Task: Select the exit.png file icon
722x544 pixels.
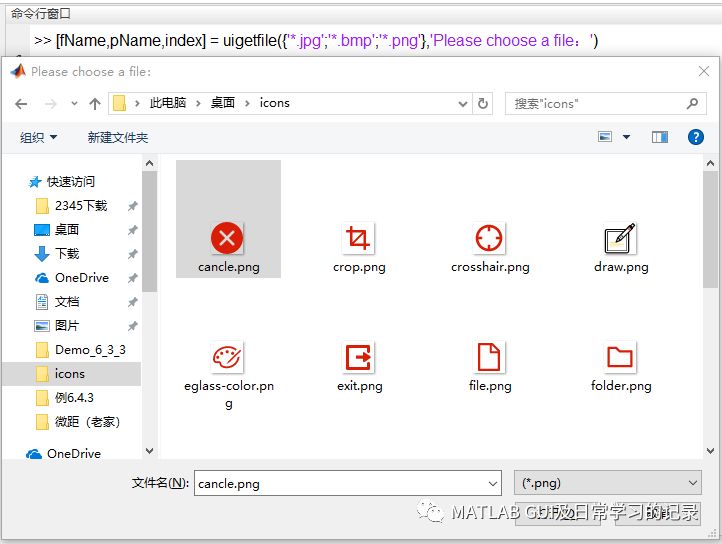Action: pos(358,357)
